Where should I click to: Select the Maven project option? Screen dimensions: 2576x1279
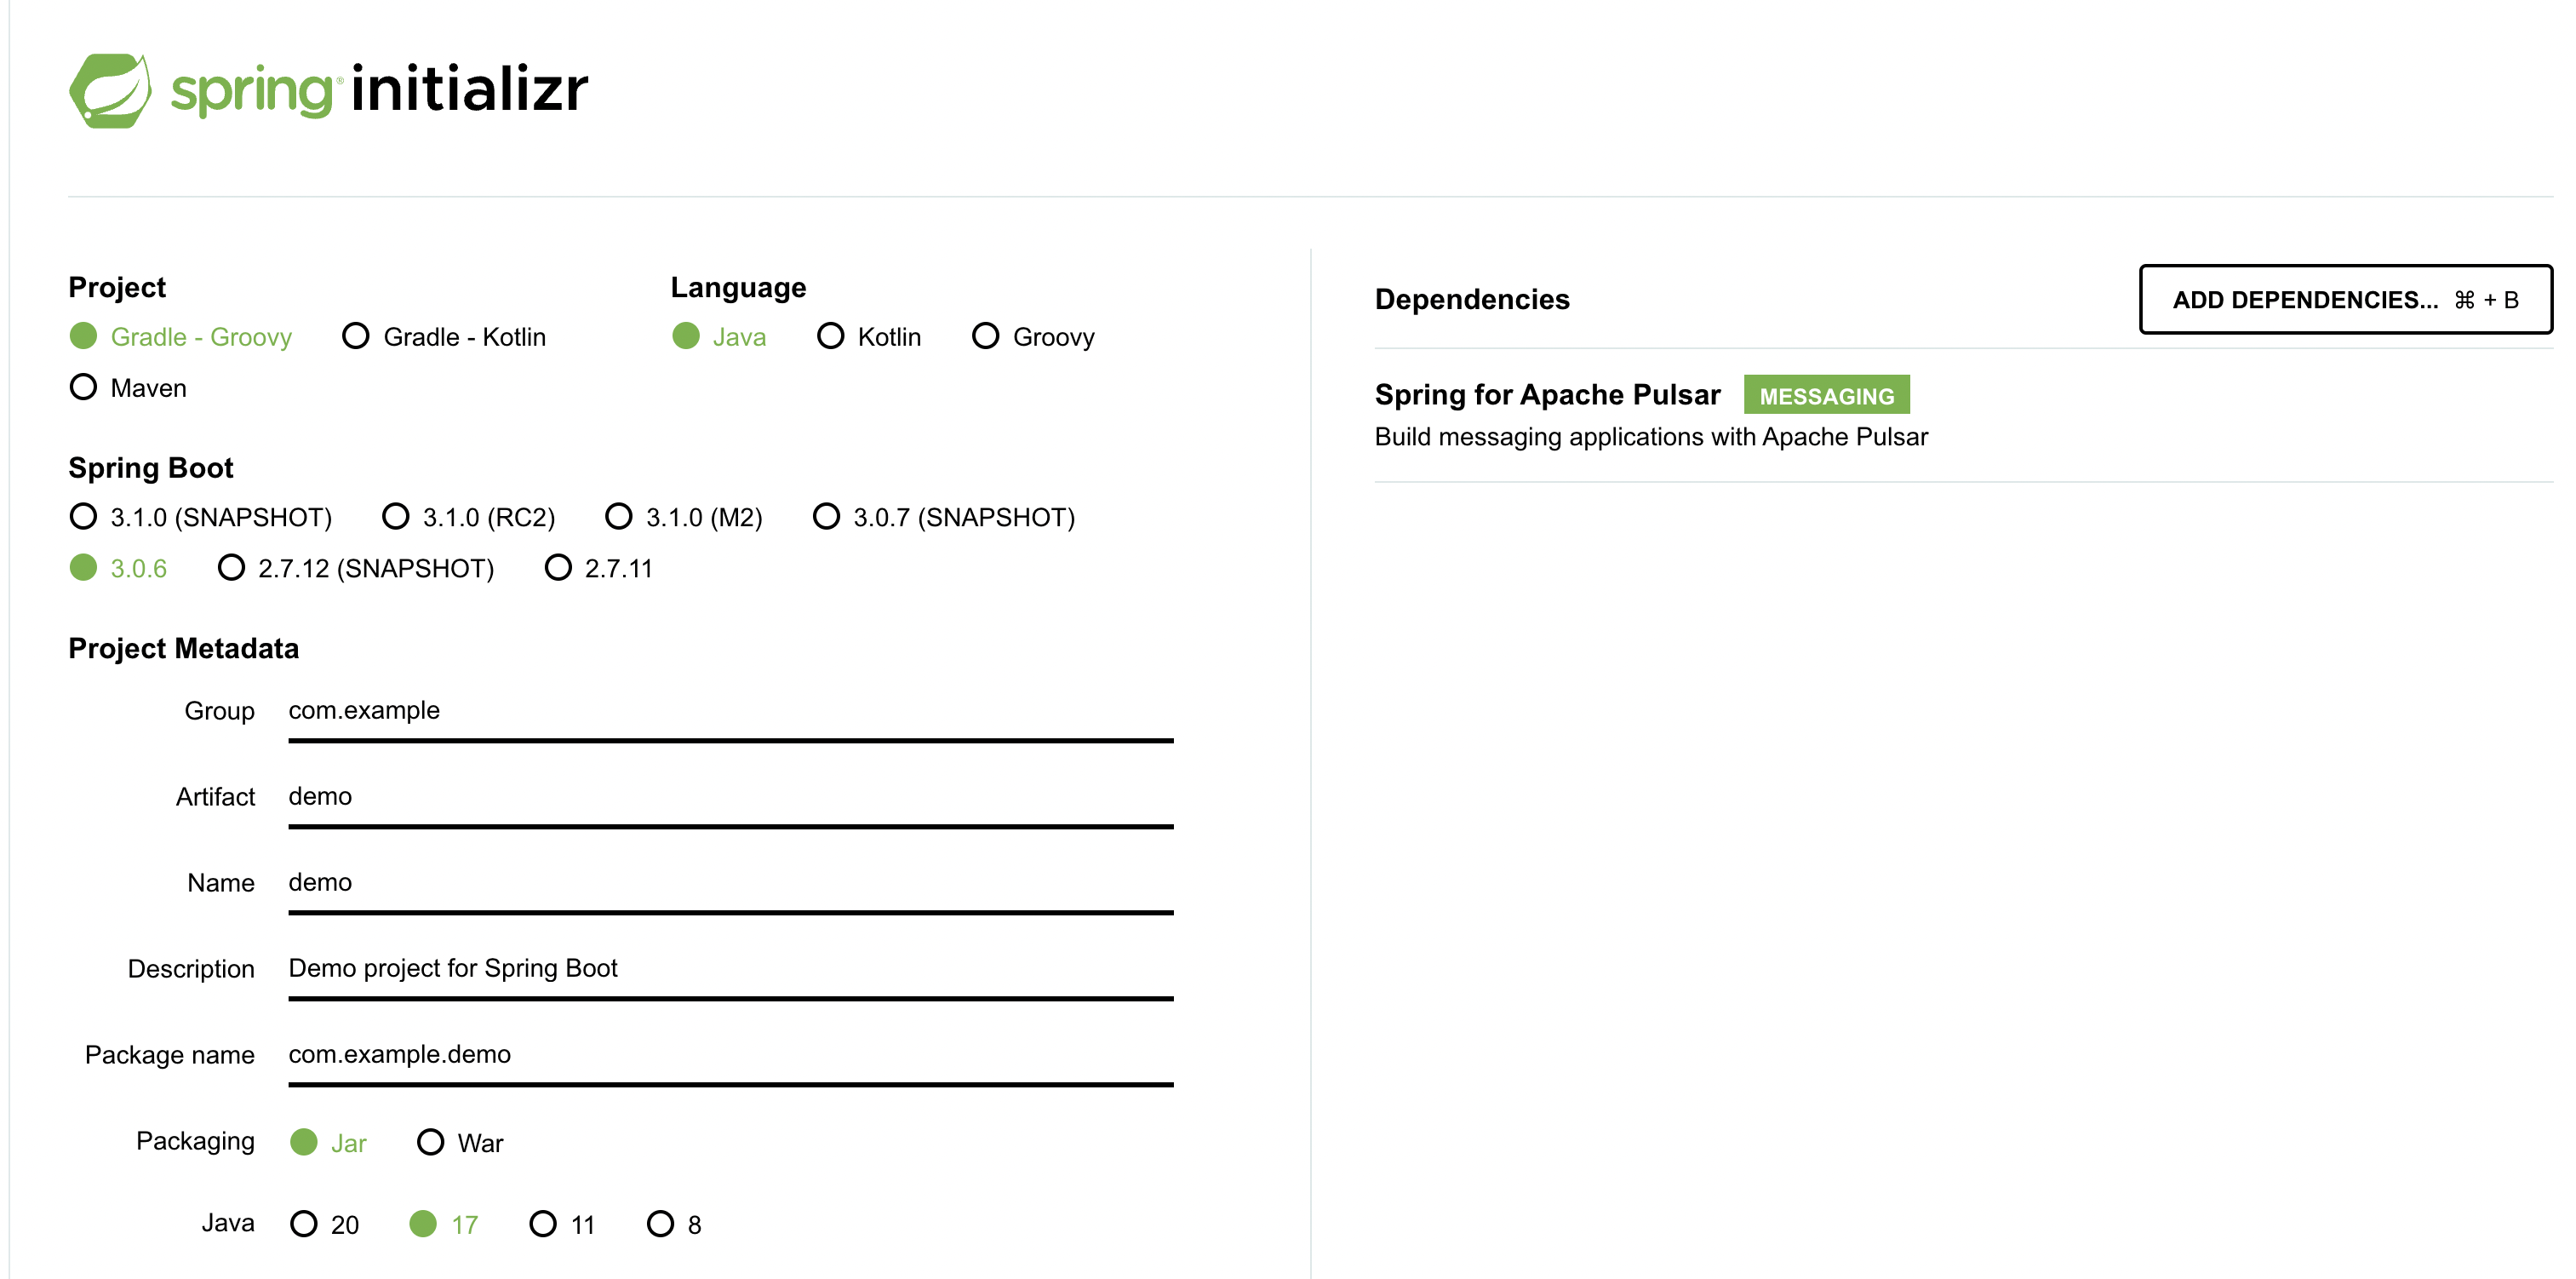coord(84,387)
